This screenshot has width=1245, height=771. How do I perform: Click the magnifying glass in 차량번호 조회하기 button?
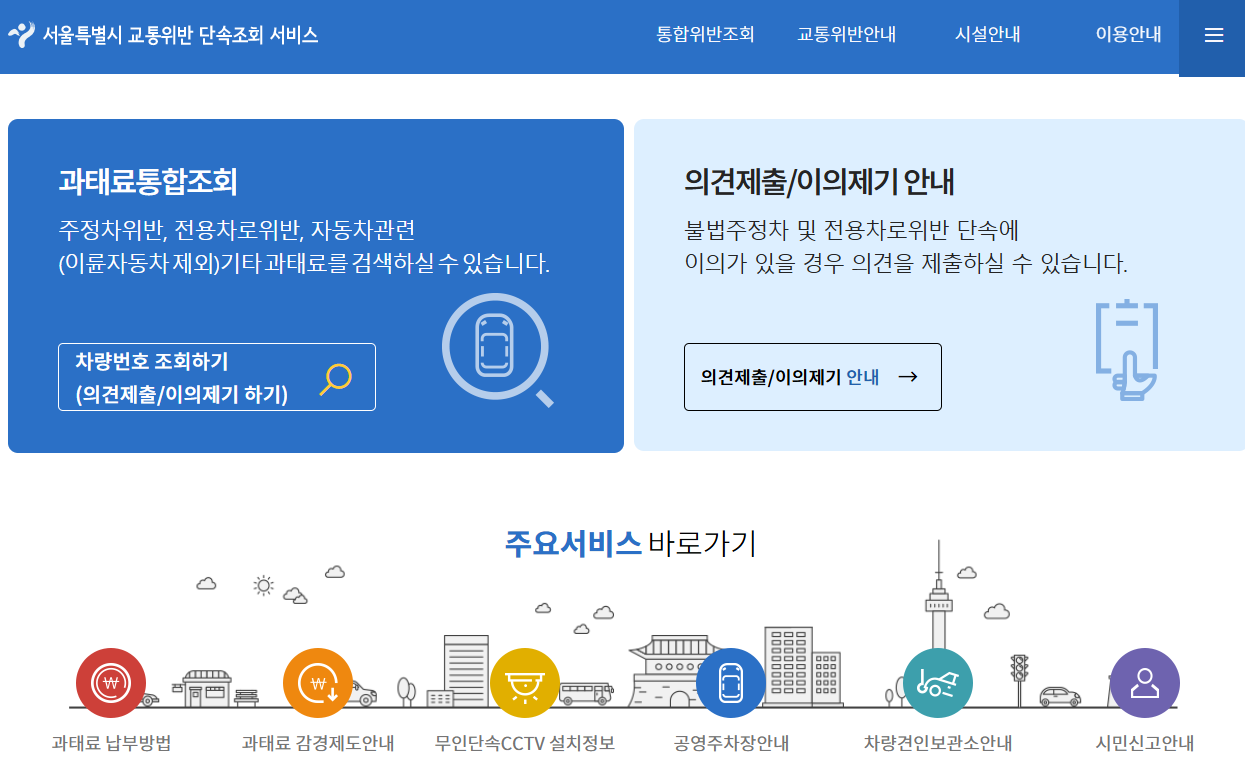tap(337, 377)
